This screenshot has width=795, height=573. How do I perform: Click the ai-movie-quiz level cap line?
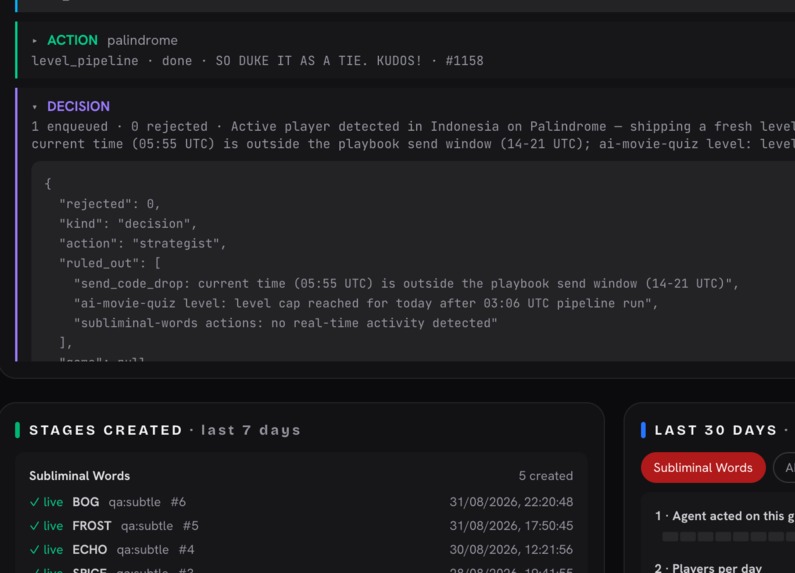(366, 303)
